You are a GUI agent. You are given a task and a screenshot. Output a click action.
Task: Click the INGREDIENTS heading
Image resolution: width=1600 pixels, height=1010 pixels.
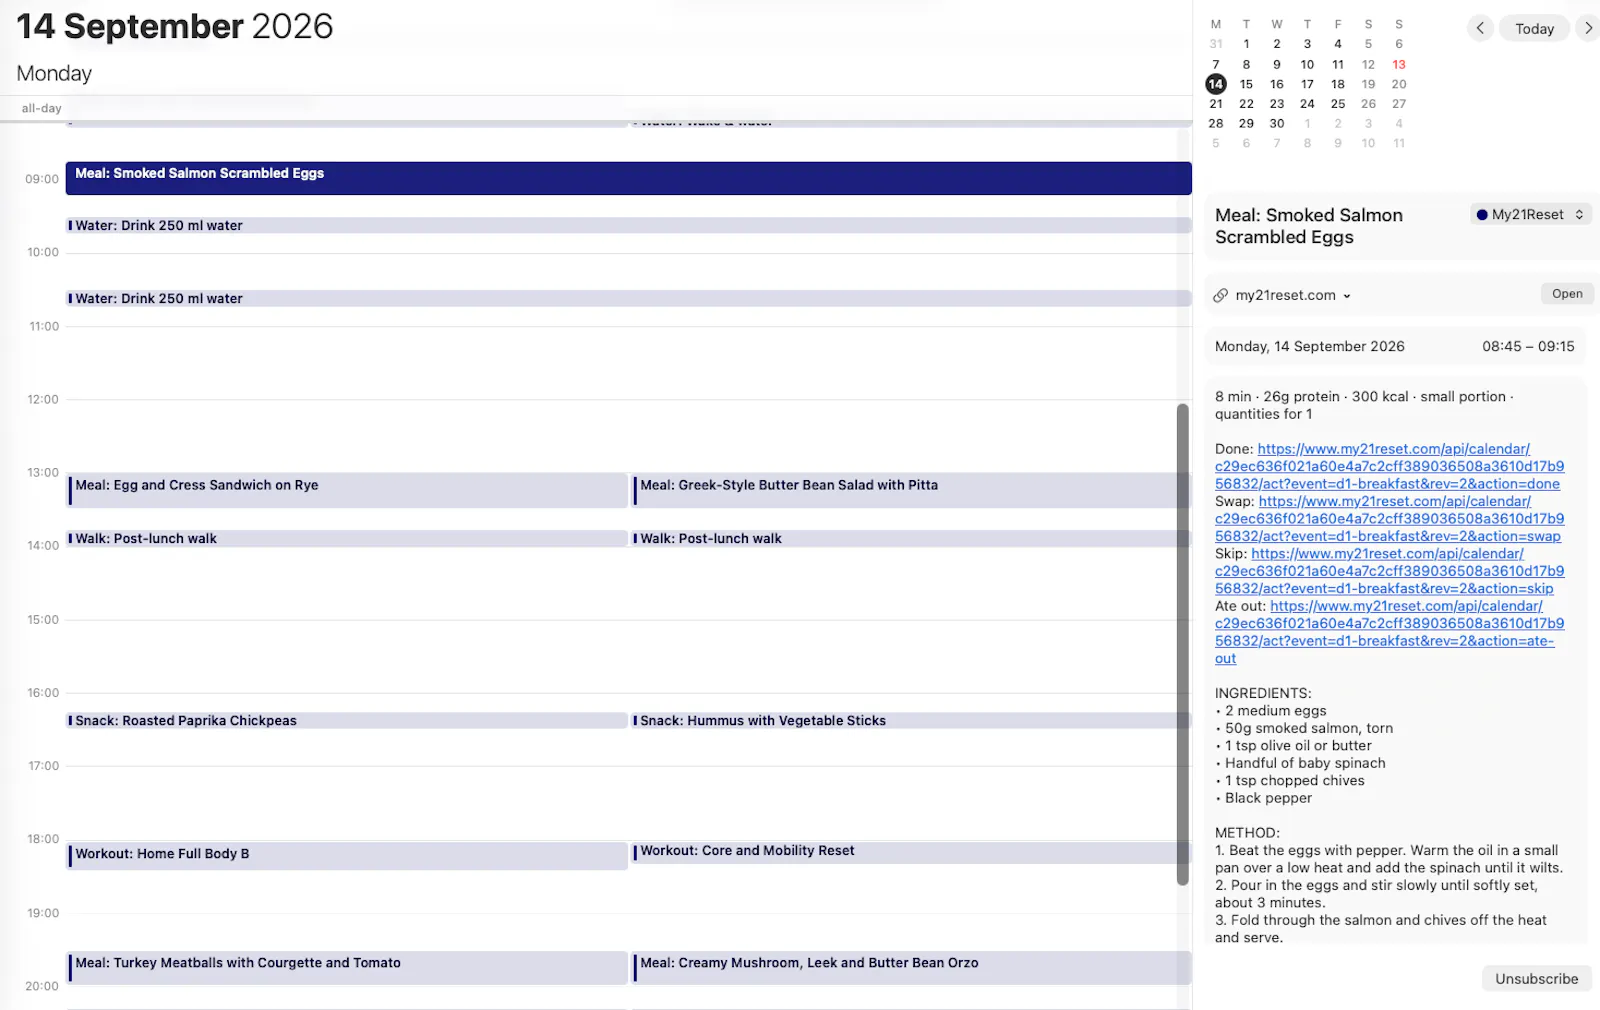coord(1263,693)
